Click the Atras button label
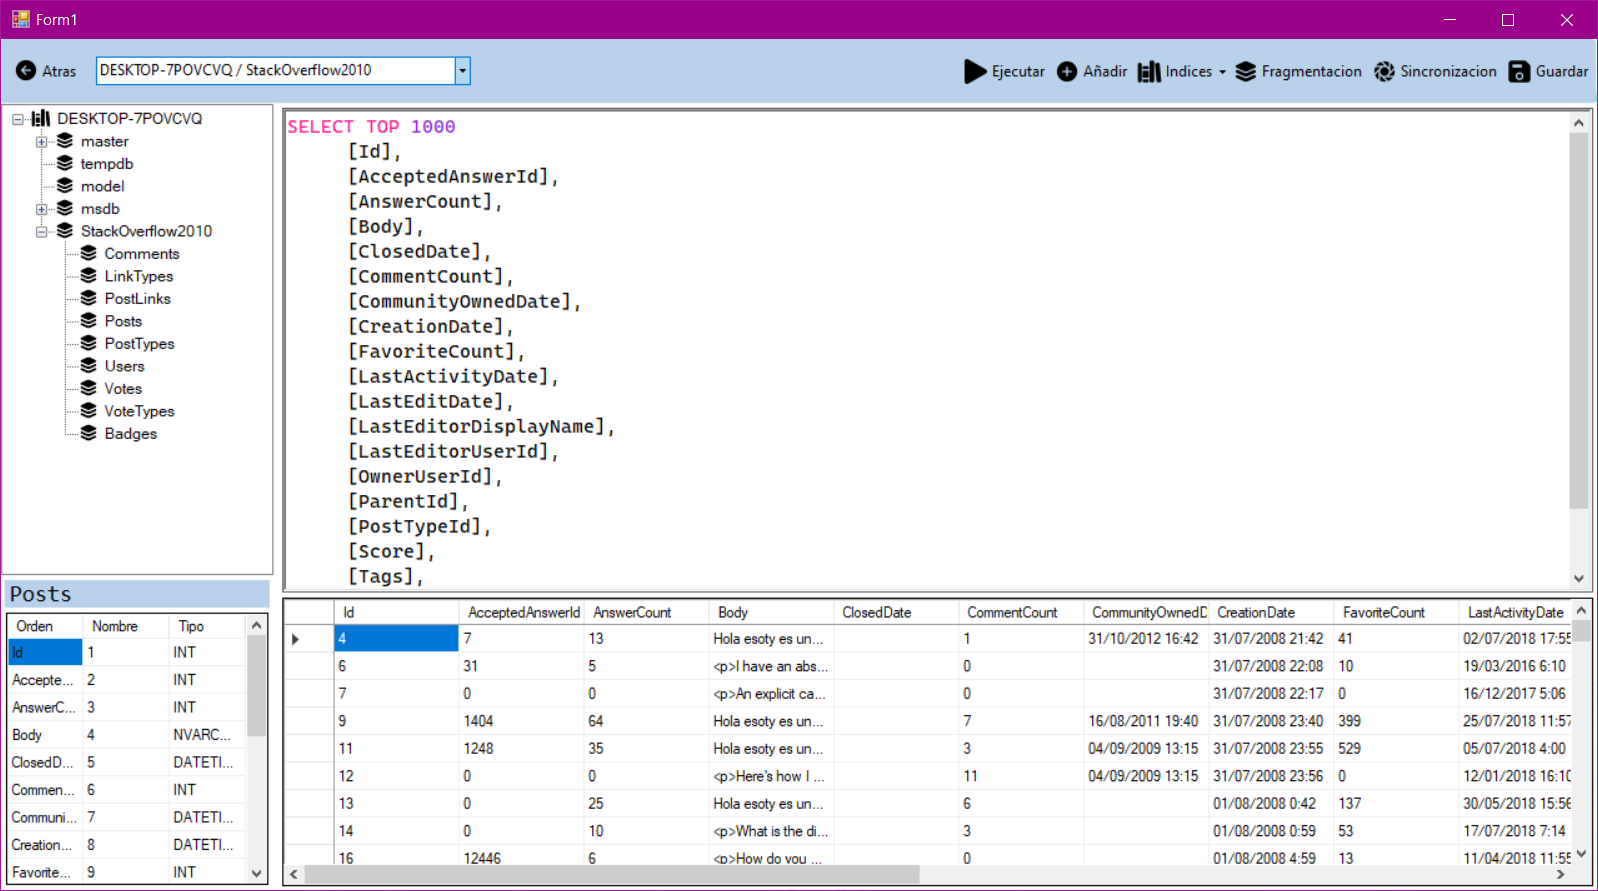The width and height of the screenshot is (1598, 891). coord(59,72)
